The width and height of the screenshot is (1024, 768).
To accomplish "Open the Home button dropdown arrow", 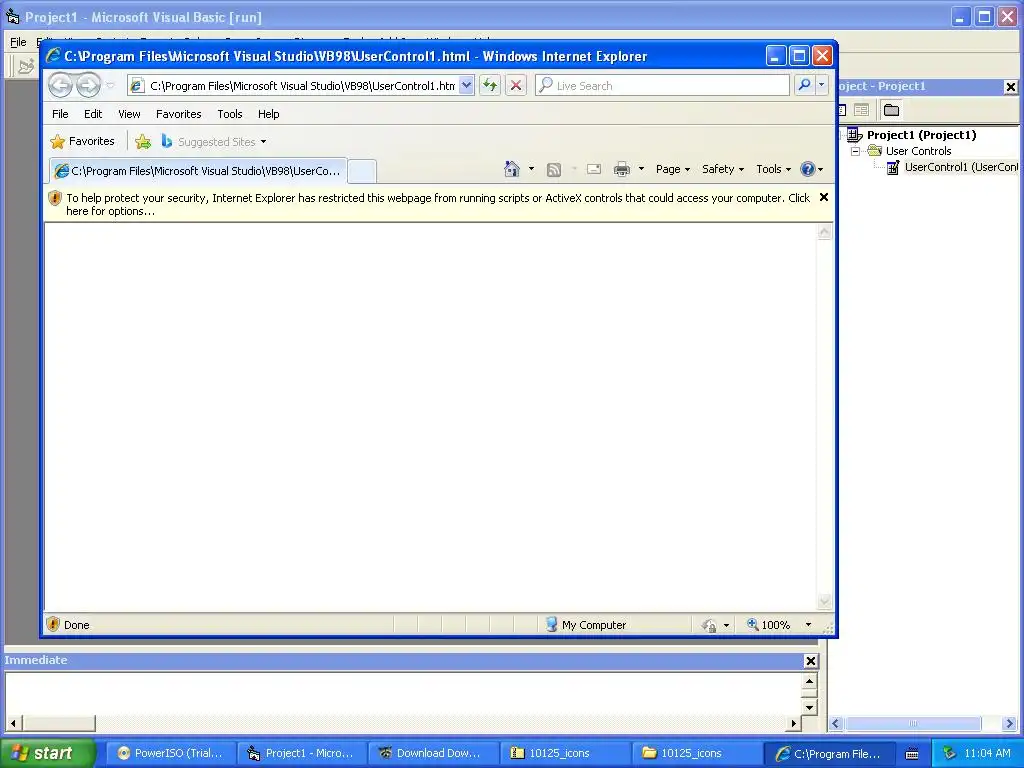I will tap(531, 169).
